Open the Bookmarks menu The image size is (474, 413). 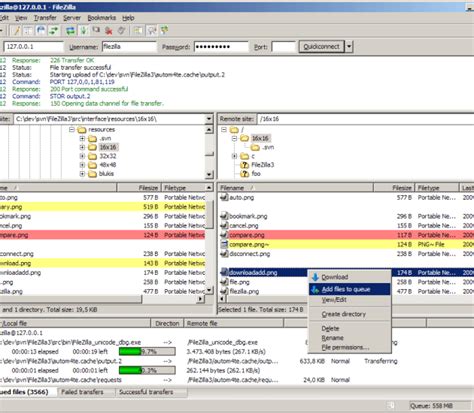pos(101,18)
